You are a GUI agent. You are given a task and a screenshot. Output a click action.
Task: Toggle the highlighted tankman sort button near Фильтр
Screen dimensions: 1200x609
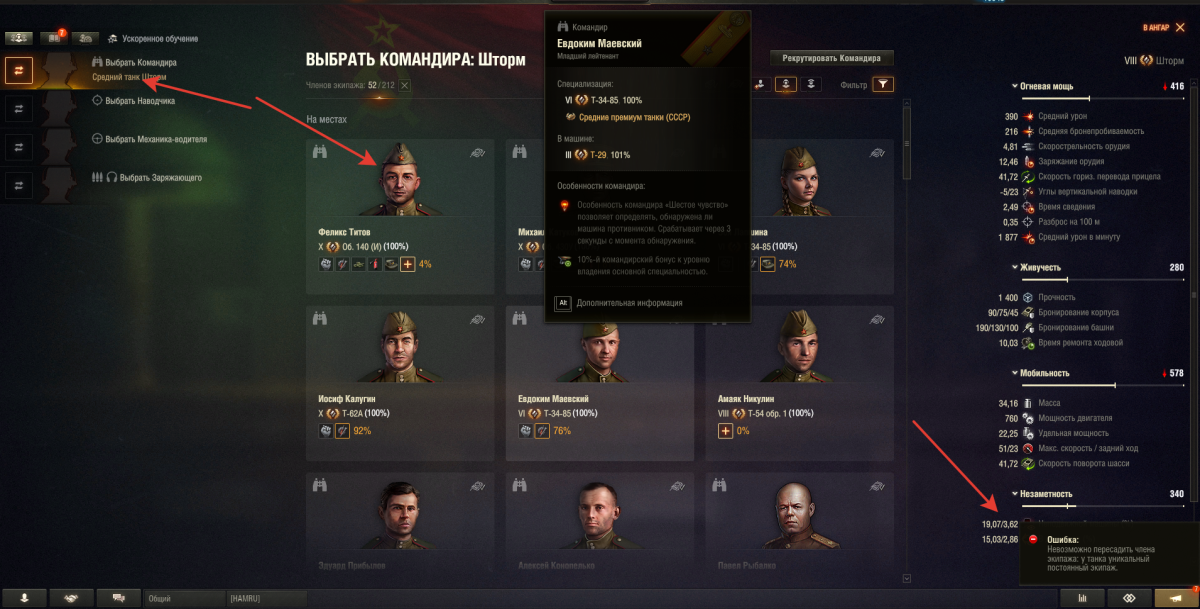pos(786,84)
